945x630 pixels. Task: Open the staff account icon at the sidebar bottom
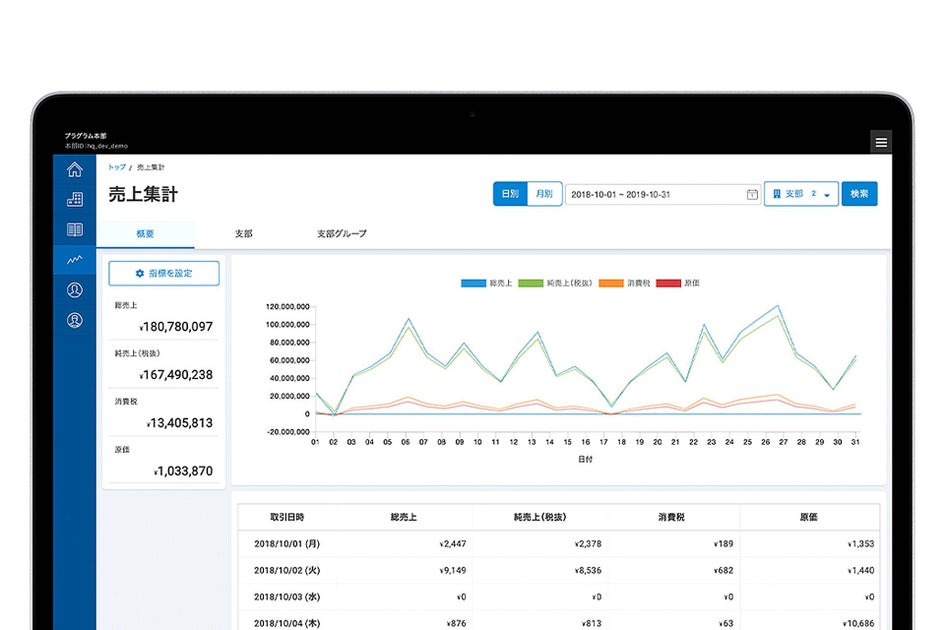[75, 320]
